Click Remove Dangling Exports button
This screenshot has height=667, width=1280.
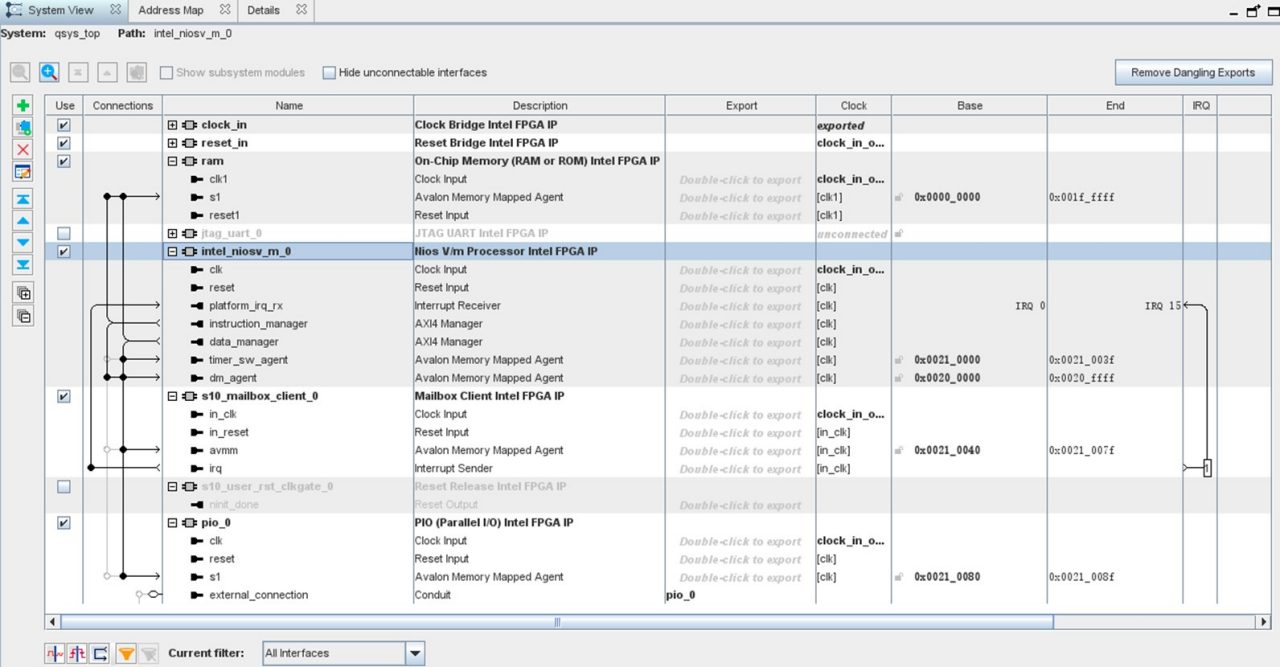[x=1193, y=72]
